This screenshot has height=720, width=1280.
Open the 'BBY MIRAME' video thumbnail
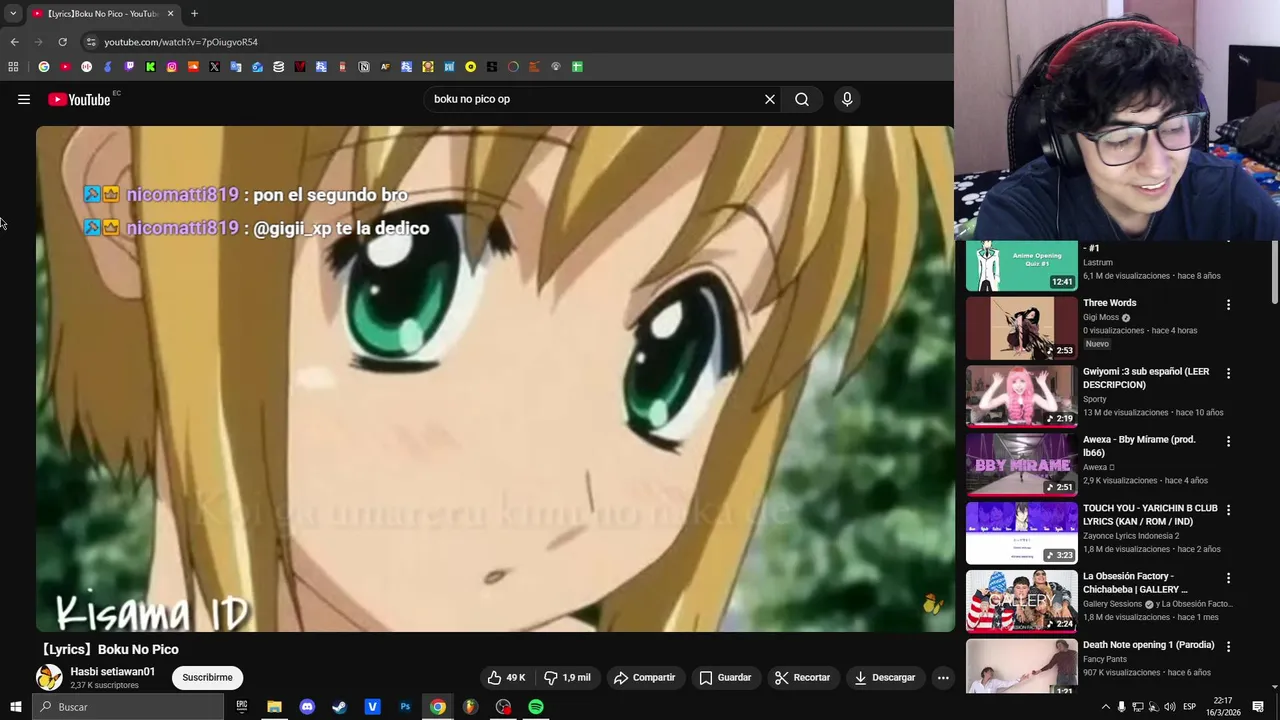[x=1021, y=465]
